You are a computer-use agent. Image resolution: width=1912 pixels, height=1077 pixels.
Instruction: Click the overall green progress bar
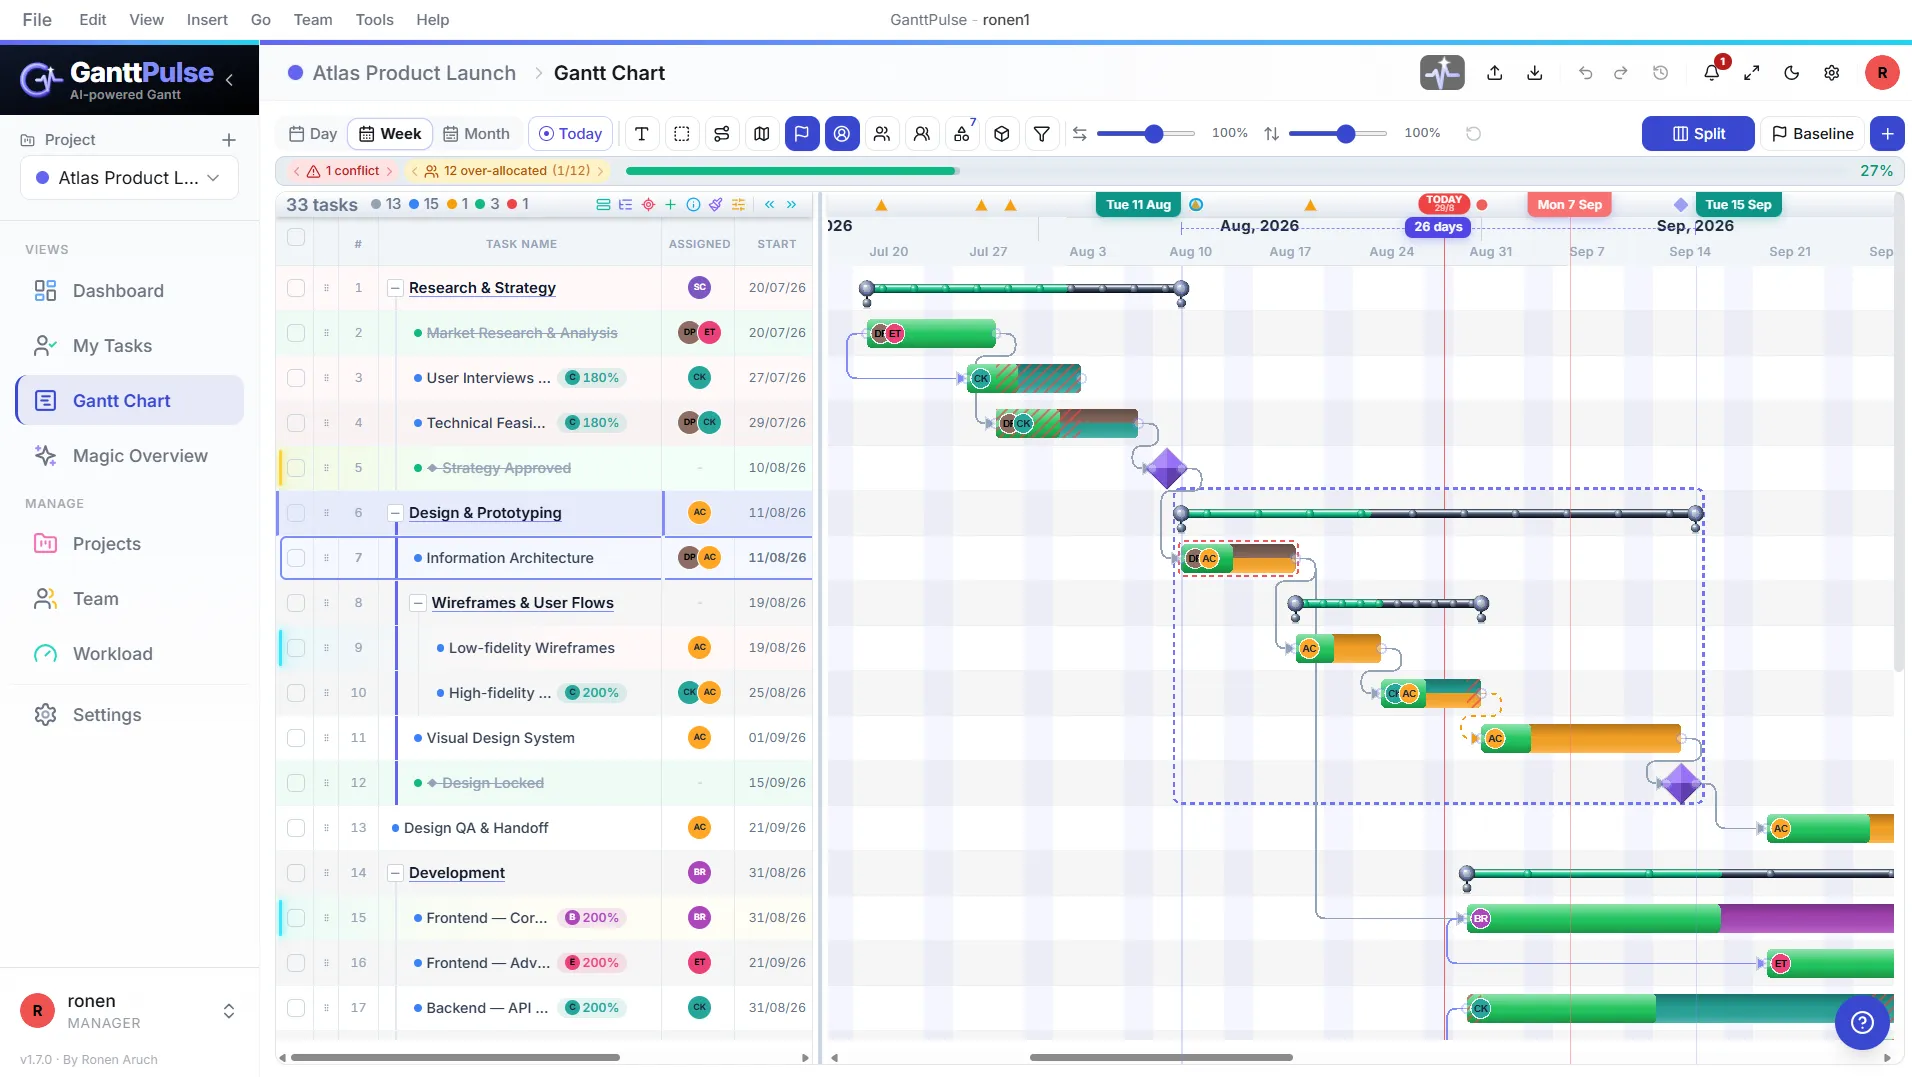pyautogui.click(x=790, y=171)
